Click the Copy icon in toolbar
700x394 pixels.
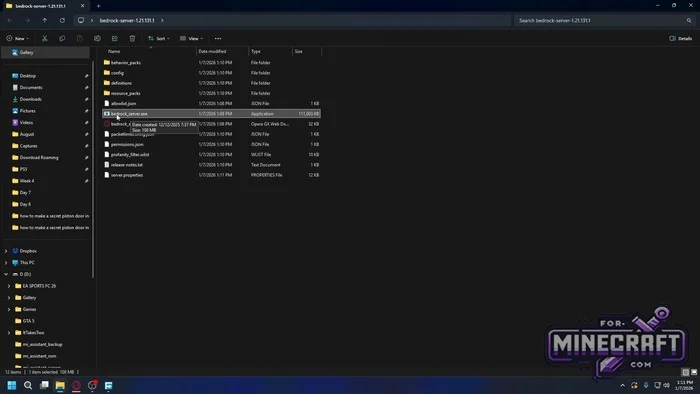[x=62, y=38]
